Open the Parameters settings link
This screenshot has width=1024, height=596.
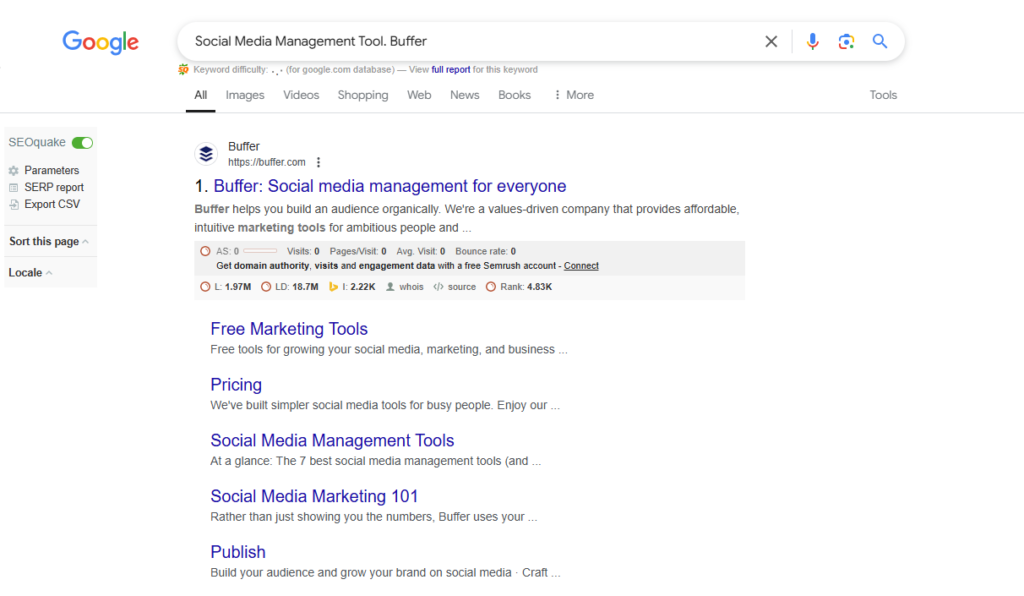click(52, 170)
